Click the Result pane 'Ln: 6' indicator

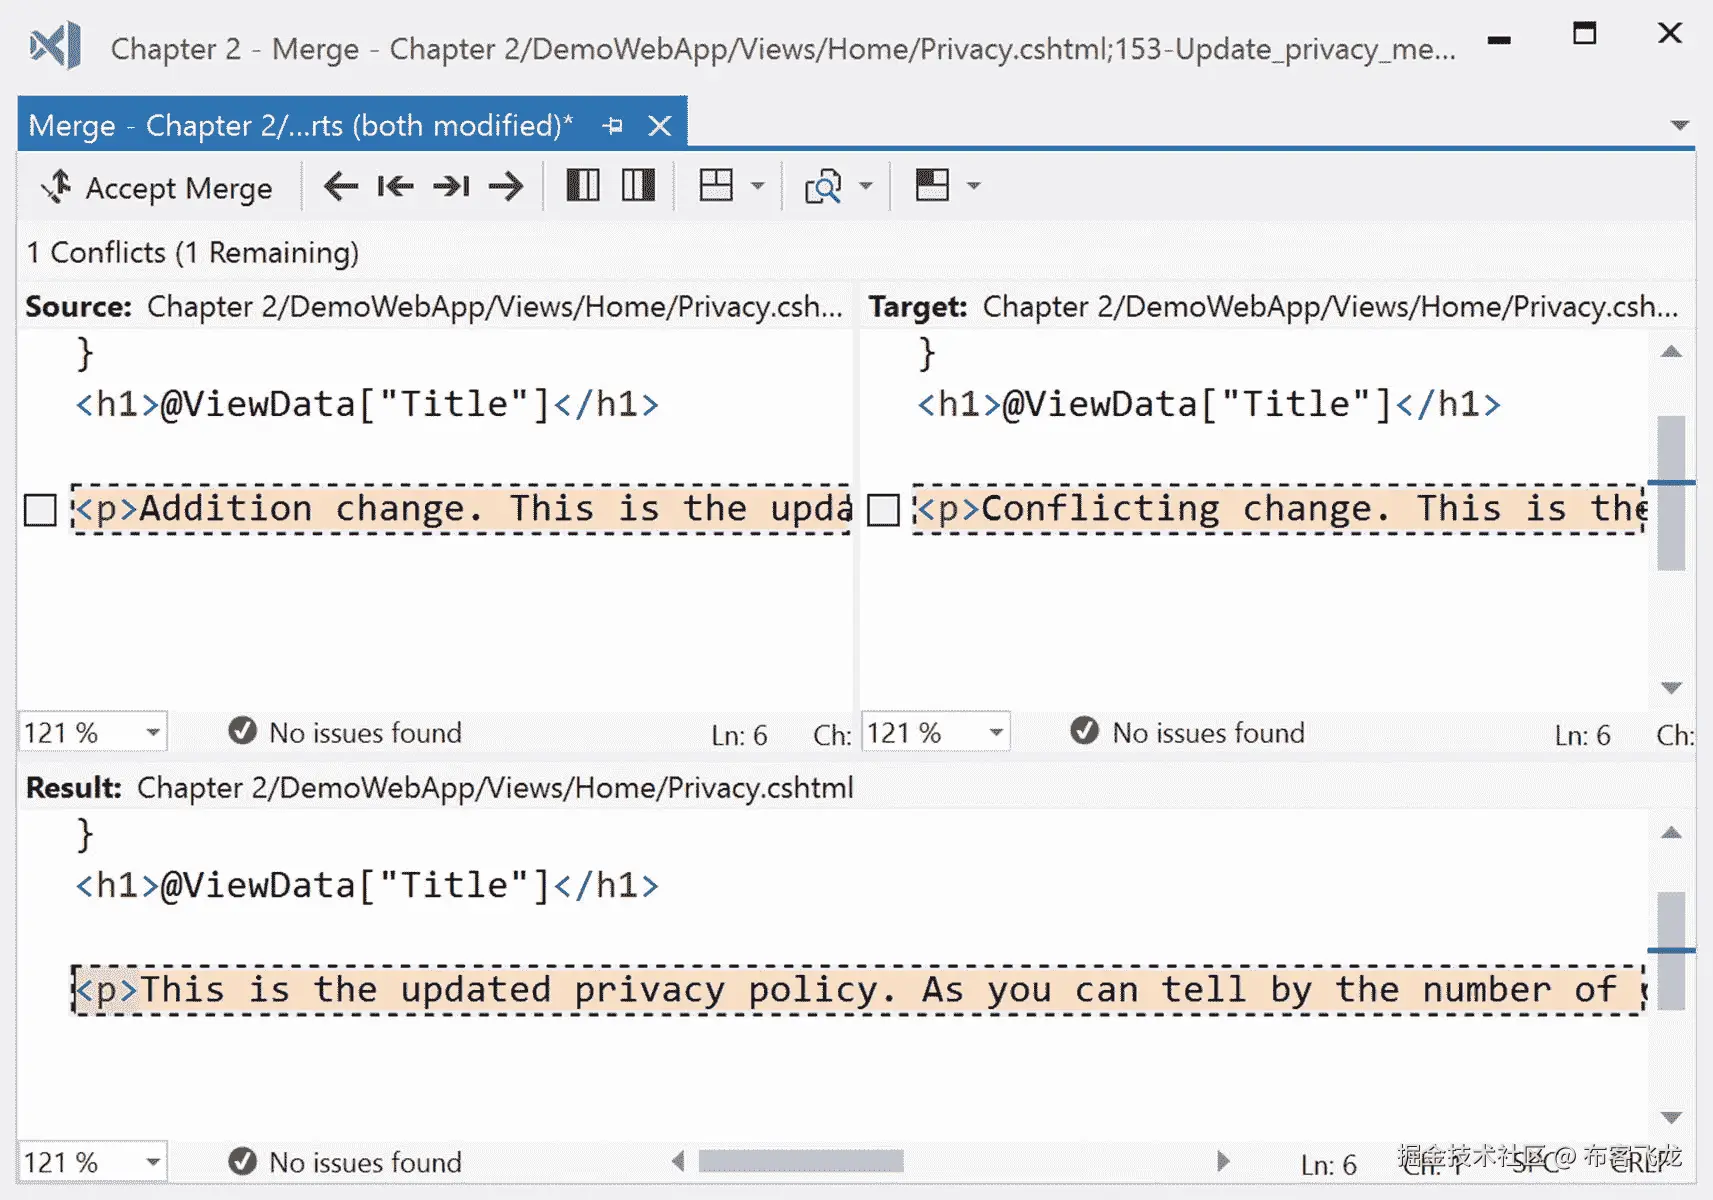(1328, 1166)
